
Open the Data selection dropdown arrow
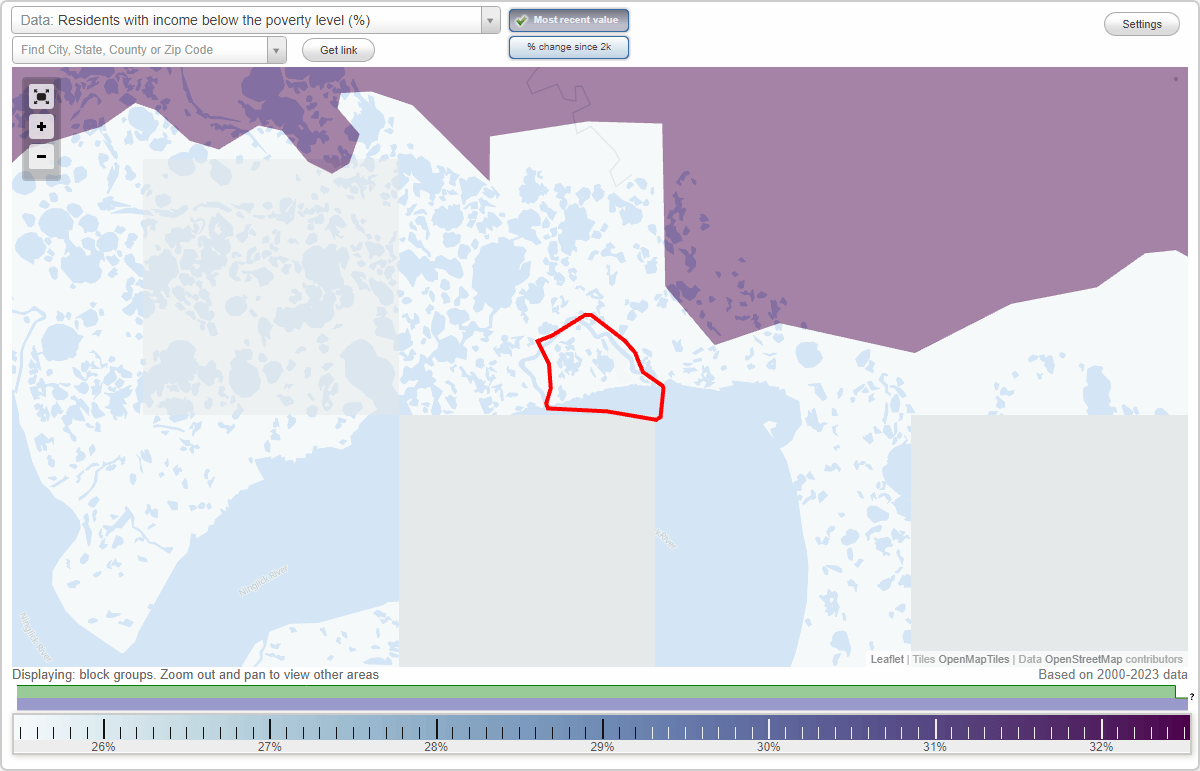[x=491, y=20]
